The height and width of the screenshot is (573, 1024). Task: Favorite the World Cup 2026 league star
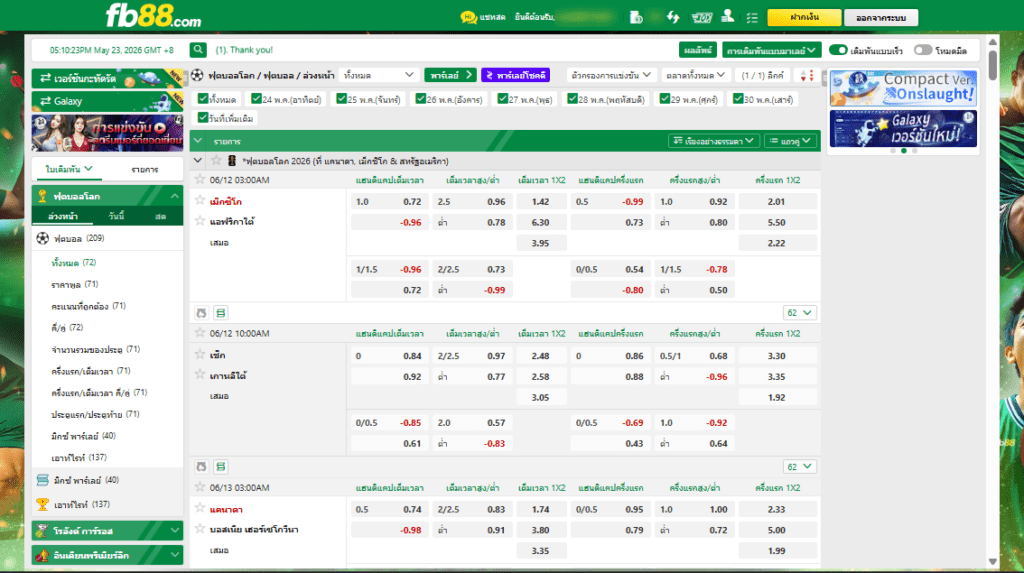(x=216, y=161)
